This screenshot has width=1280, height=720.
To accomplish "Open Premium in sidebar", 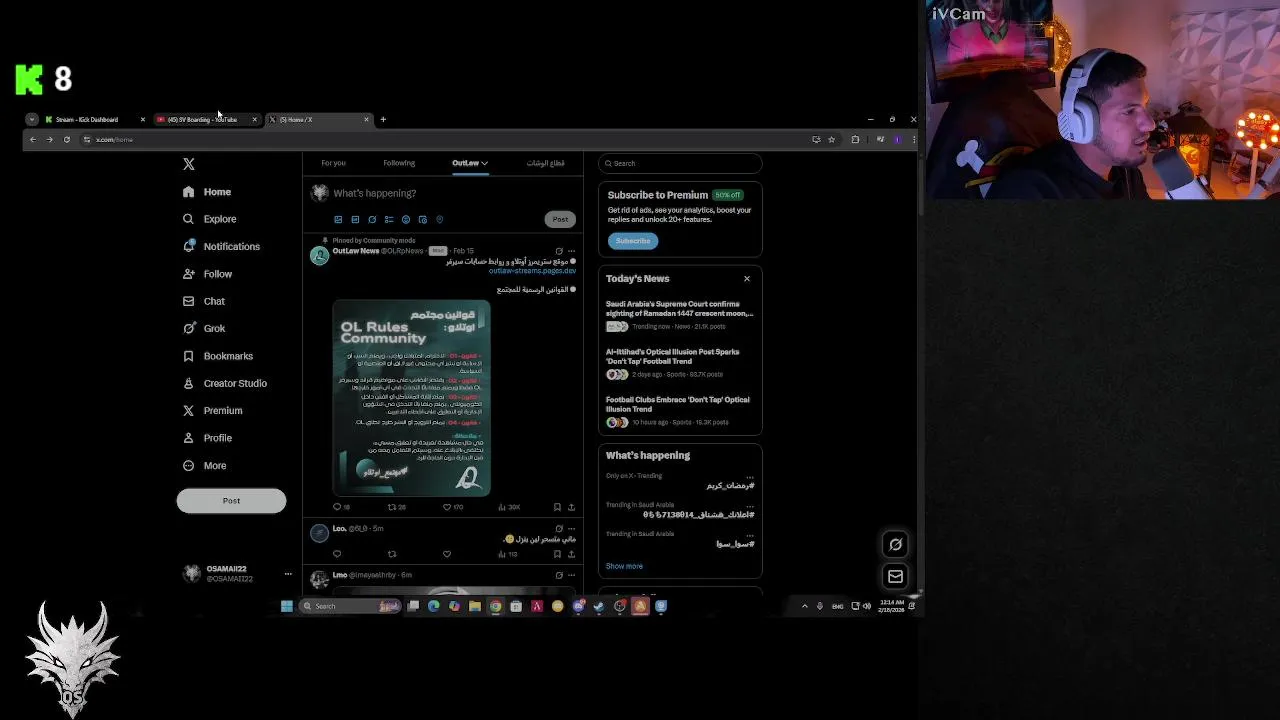I will [212, 411].
